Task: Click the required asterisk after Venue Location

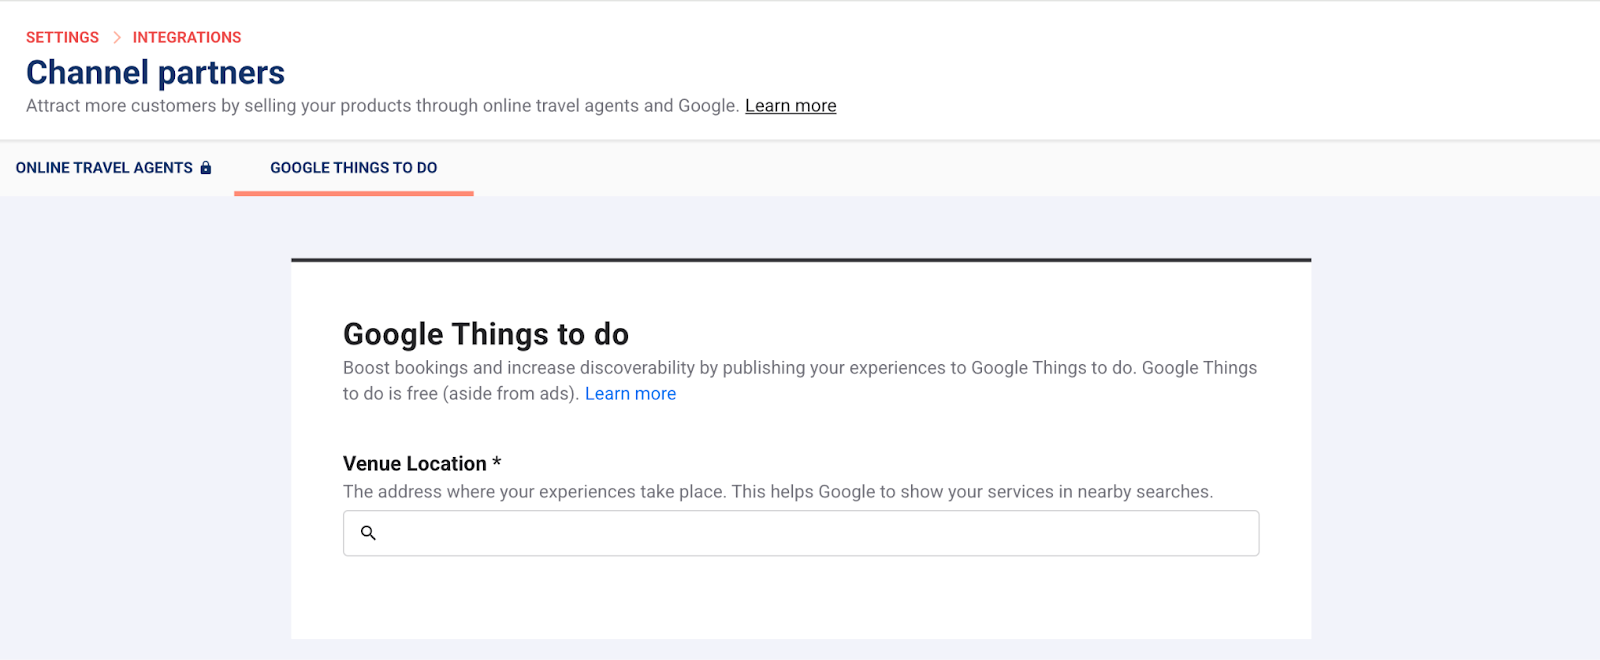Action: [497, 462]
